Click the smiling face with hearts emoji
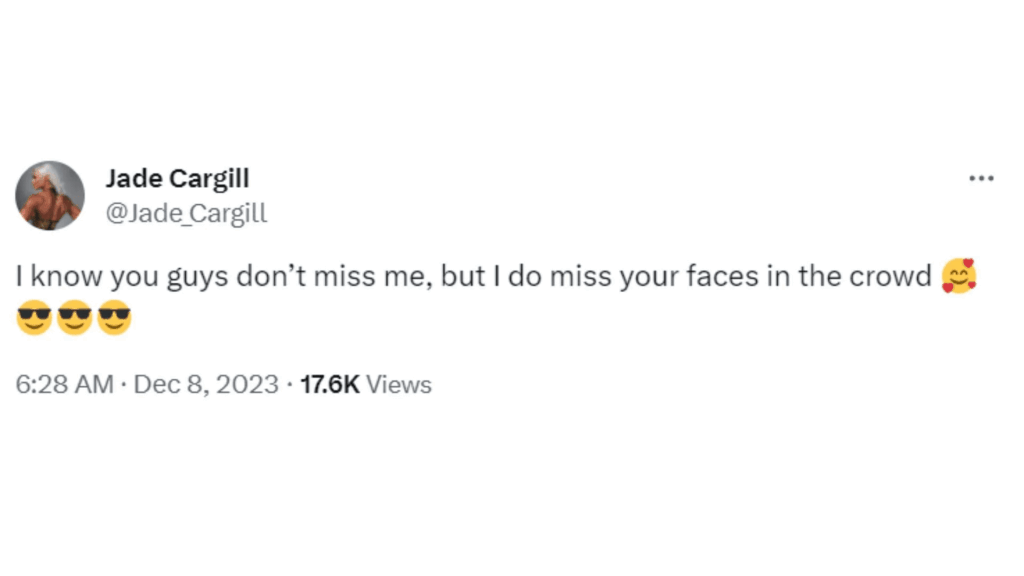1024x576 pixels. click(959, 275)
